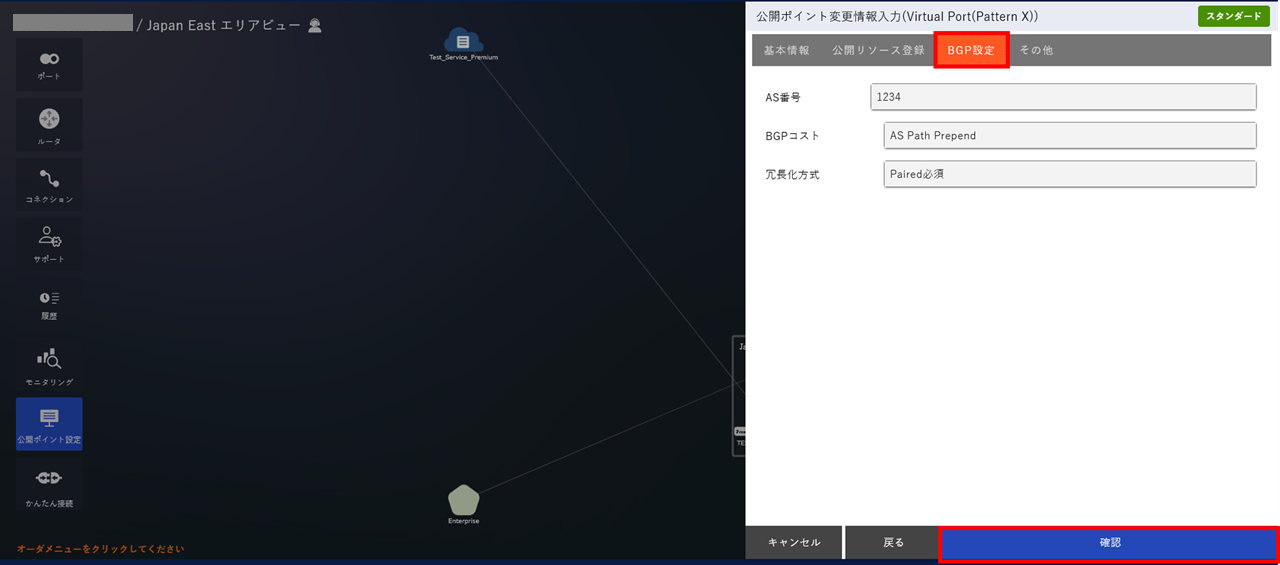Open the サポート (Support) sidebar menu
The height and width of the screenshot is (565, 1280).
[49, 244]
